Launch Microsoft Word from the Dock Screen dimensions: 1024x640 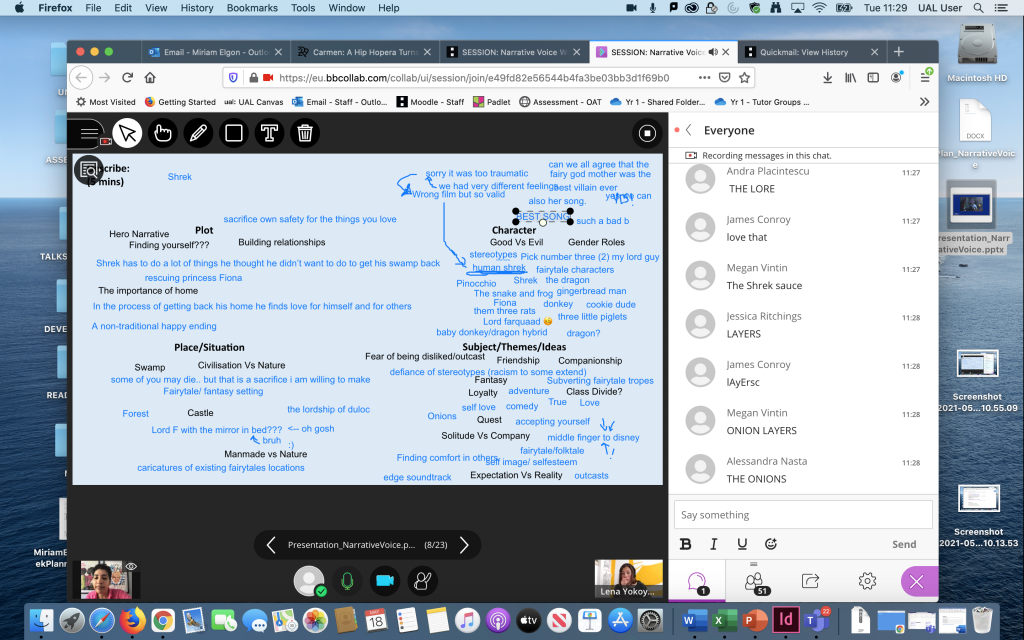694,620
